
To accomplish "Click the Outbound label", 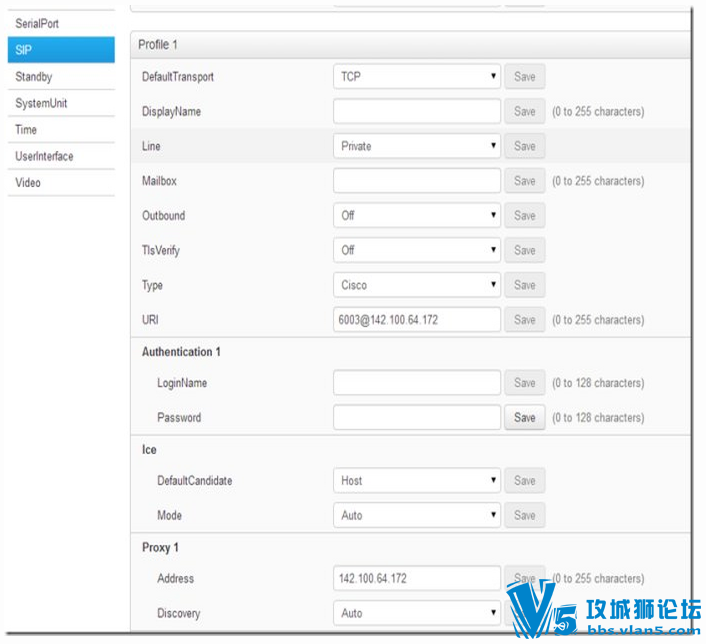I will point(163,215).
